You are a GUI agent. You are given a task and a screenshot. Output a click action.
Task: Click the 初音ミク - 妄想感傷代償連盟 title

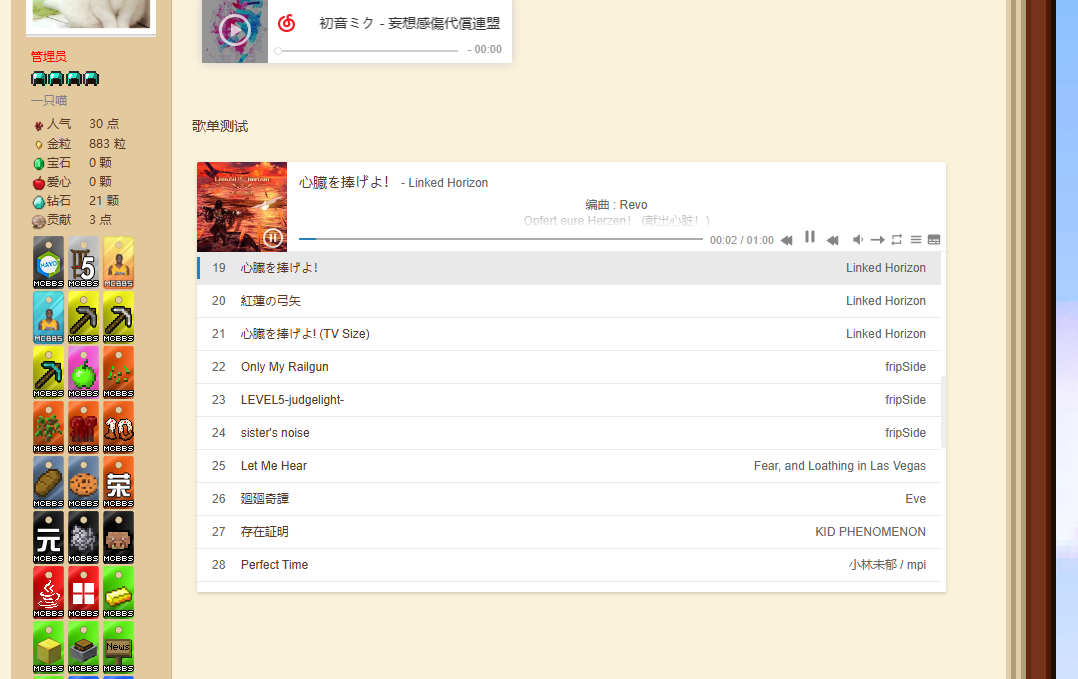(410, 23)
